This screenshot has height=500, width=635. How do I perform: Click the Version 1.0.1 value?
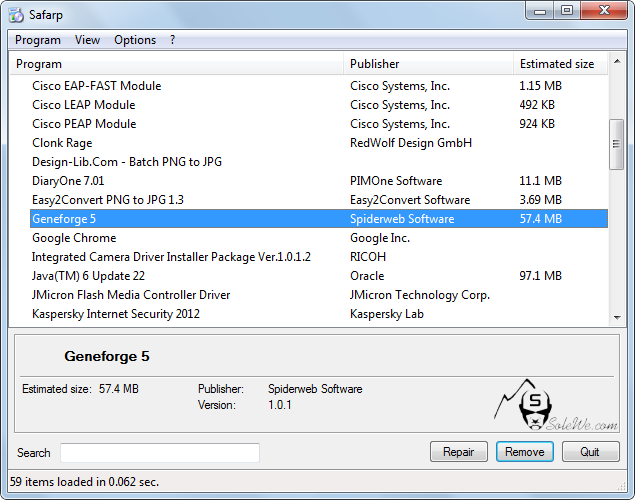(279, 405)
